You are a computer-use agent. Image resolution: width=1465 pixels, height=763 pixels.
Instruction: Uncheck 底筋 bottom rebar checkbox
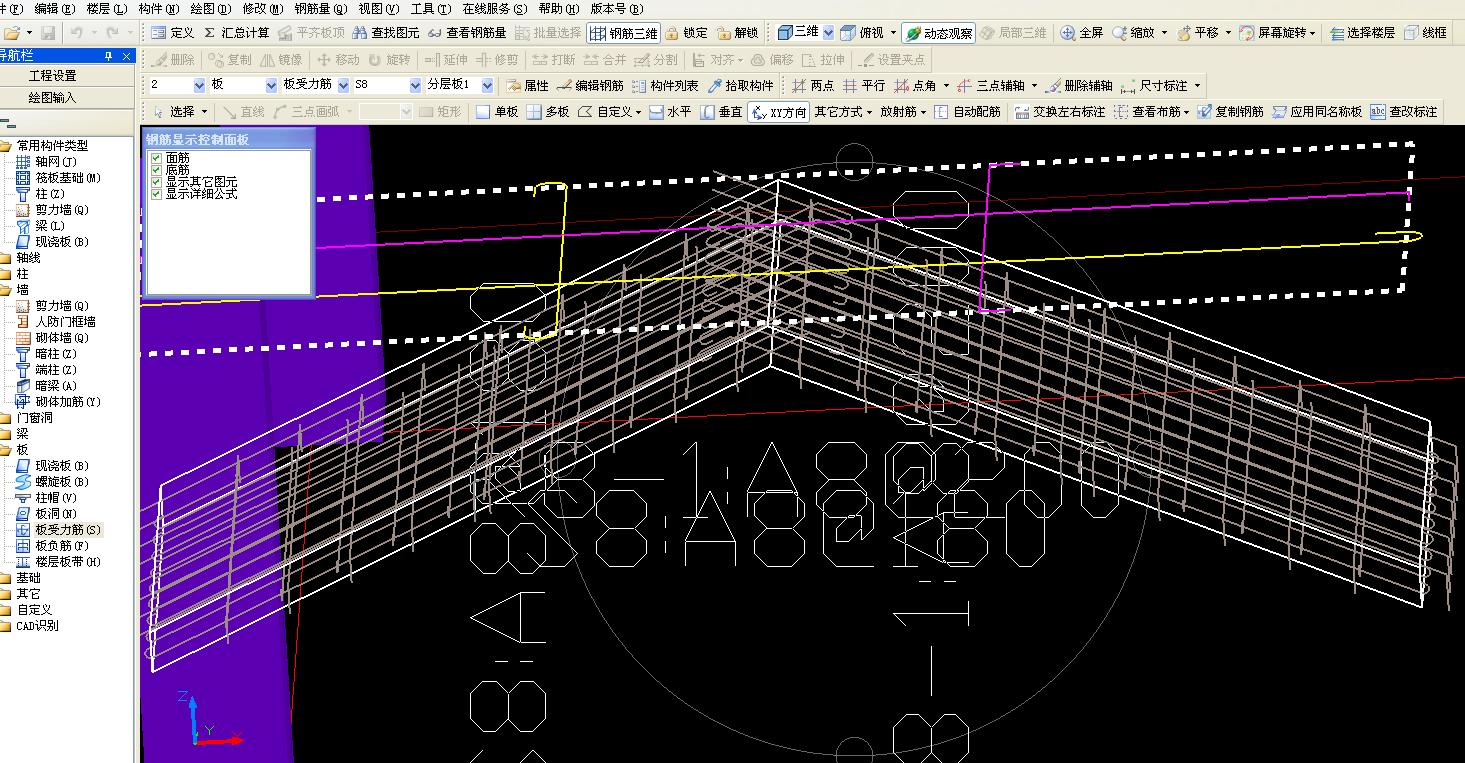[155, 170]
